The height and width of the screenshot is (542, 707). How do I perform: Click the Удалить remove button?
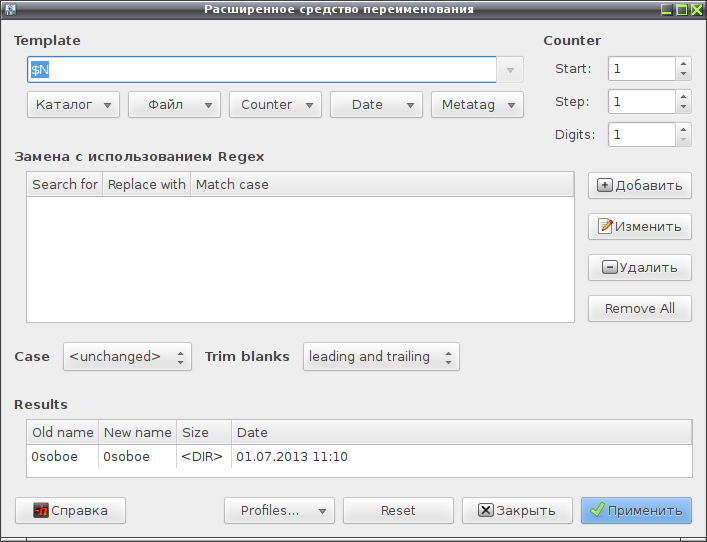pos(639,267)
